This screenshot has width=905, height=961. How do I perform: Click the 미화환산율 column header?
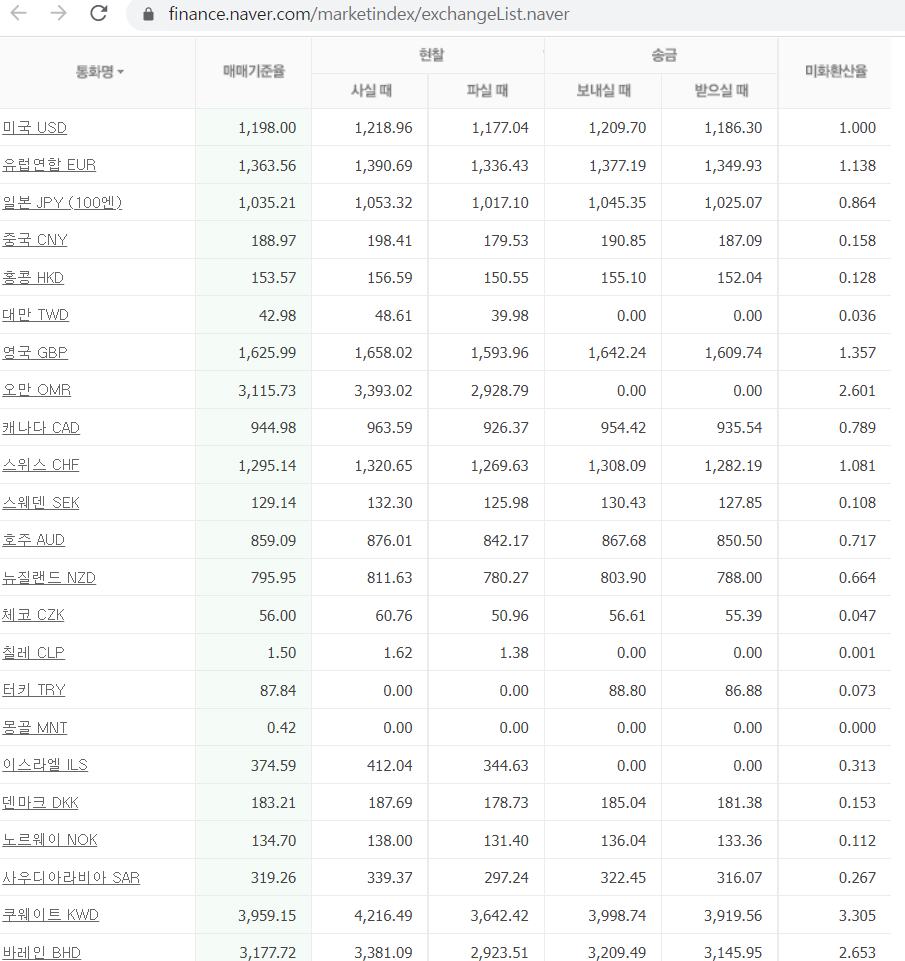click(x=836, y=71)
